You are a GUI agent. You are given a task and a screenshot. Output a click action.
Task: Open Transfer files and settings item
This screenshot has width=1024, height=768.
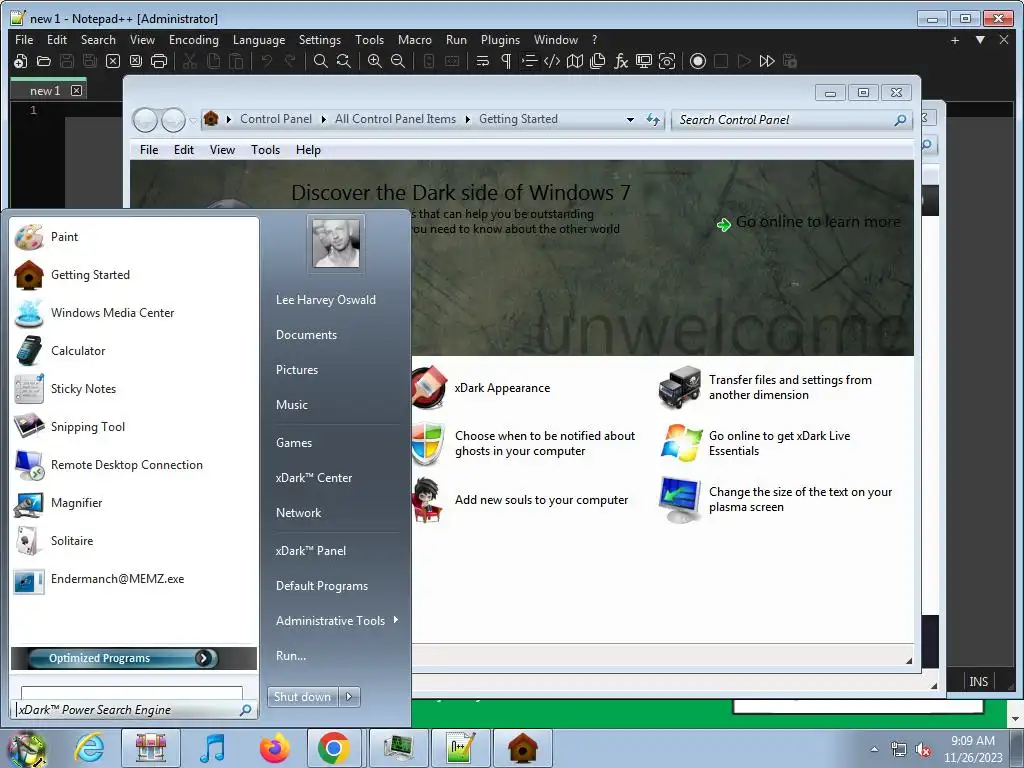(x=790, y=387)
